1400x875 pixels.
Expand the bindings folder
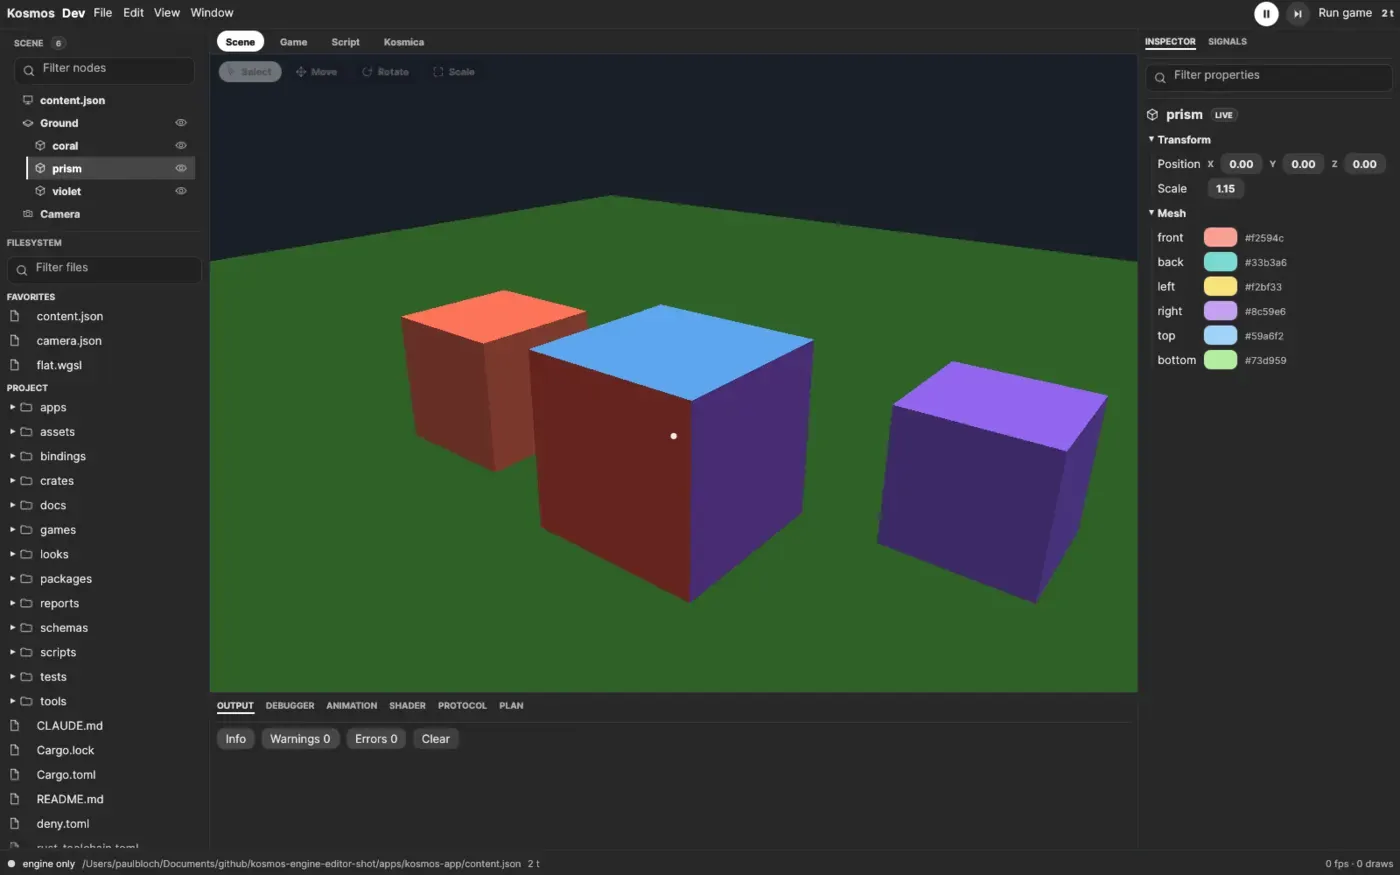12,456
